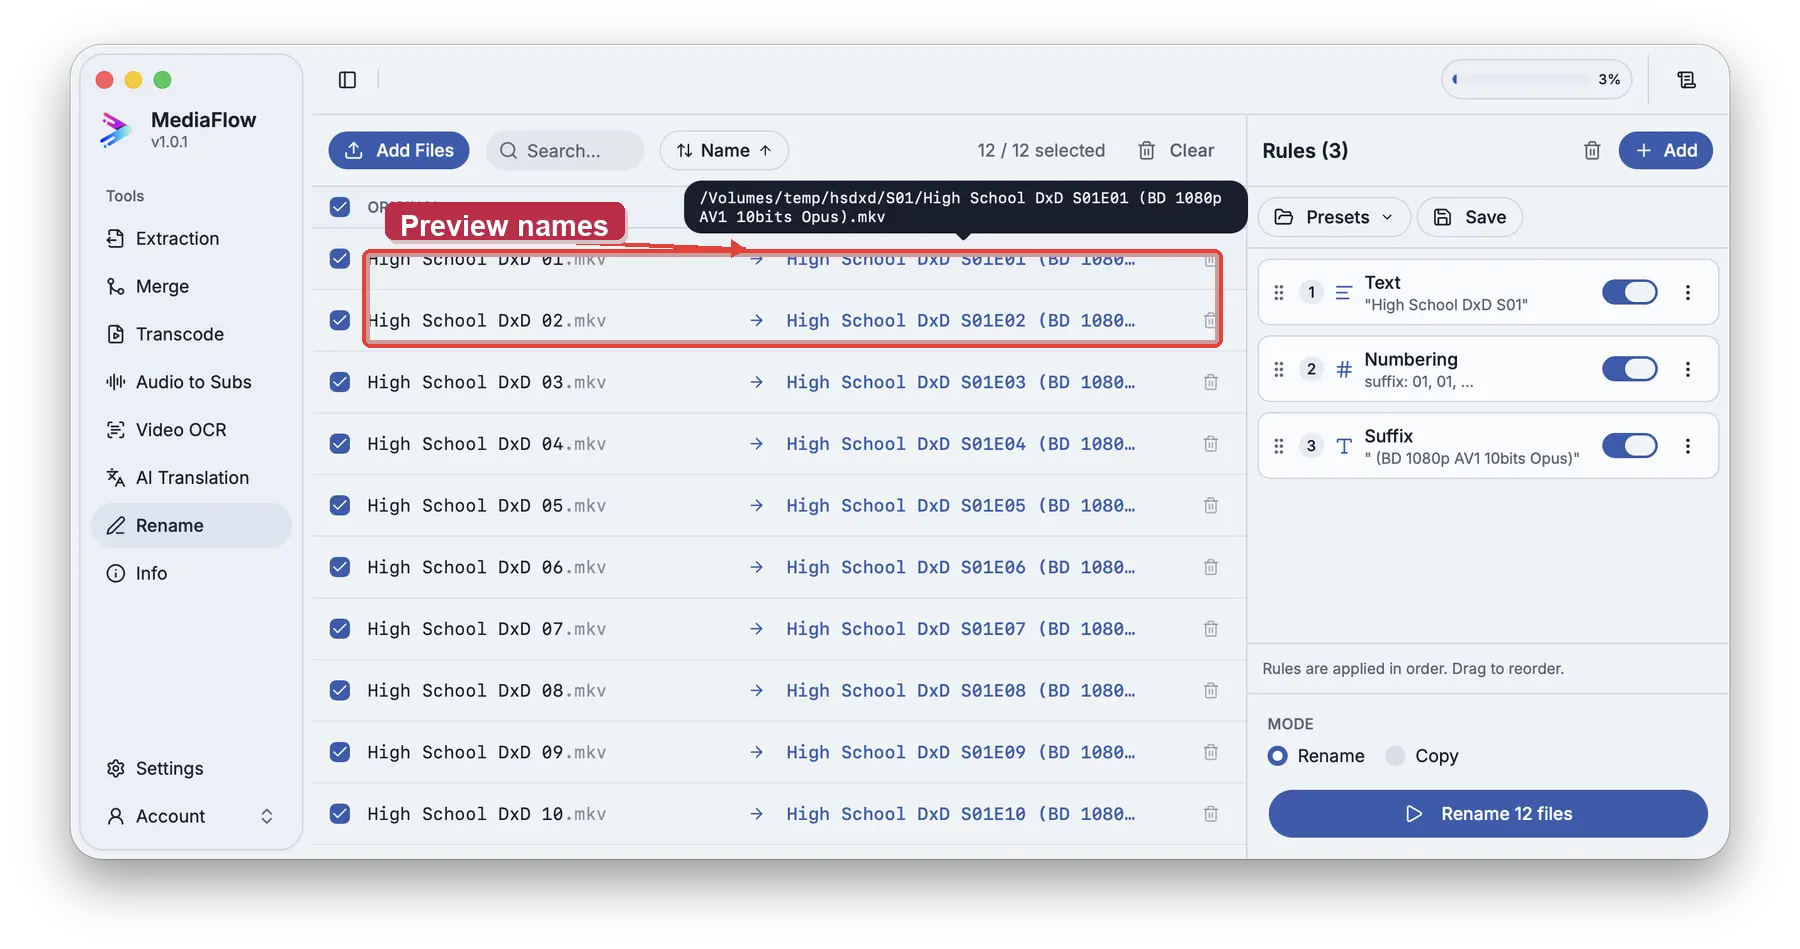Screen dimensions: 1800x949
Task: Uncheck High School DxD 02.mkv checkbox
Action: tap(340, 320)
